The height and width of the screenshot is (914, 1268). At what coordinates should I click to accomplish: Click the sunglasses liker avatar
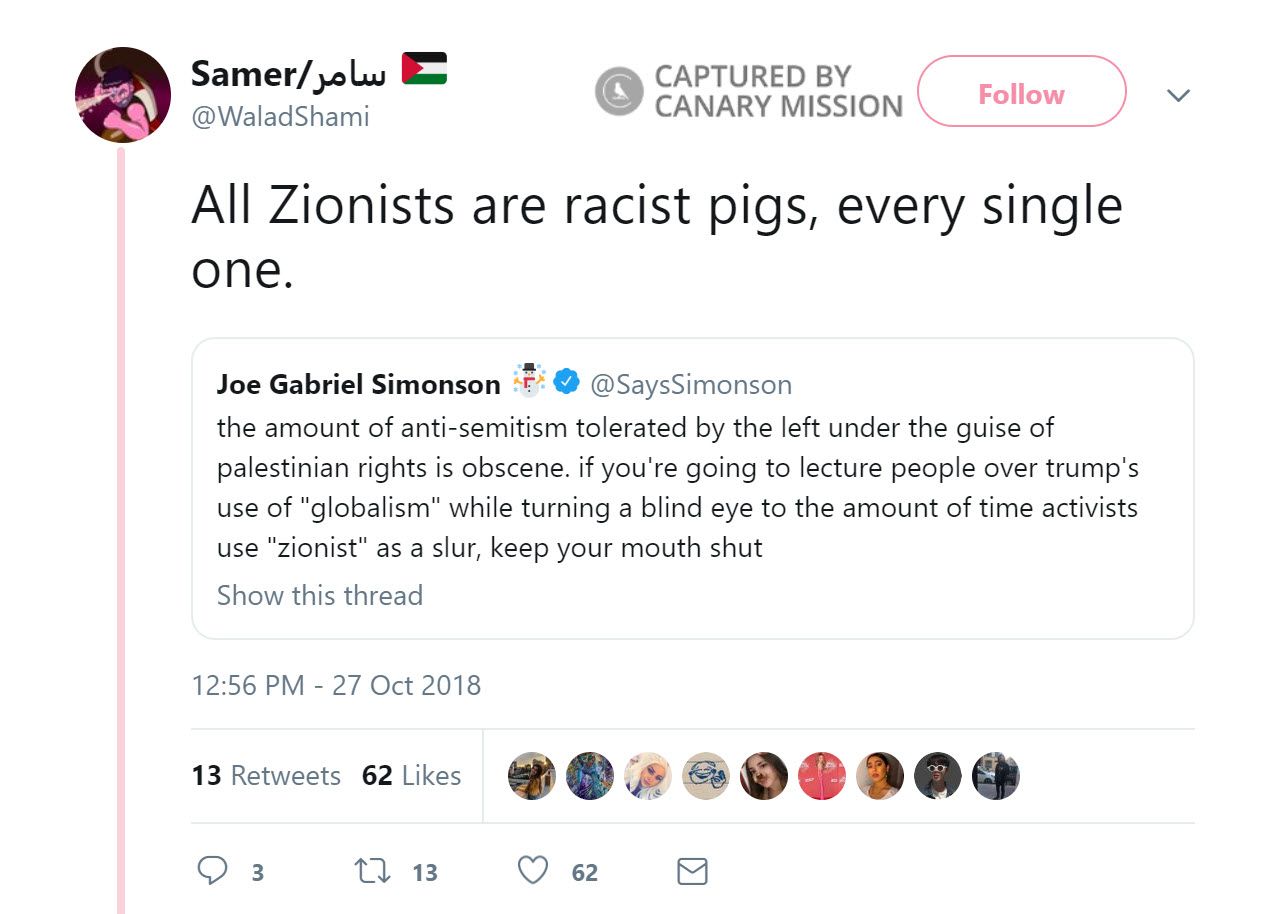coord(937,776)
